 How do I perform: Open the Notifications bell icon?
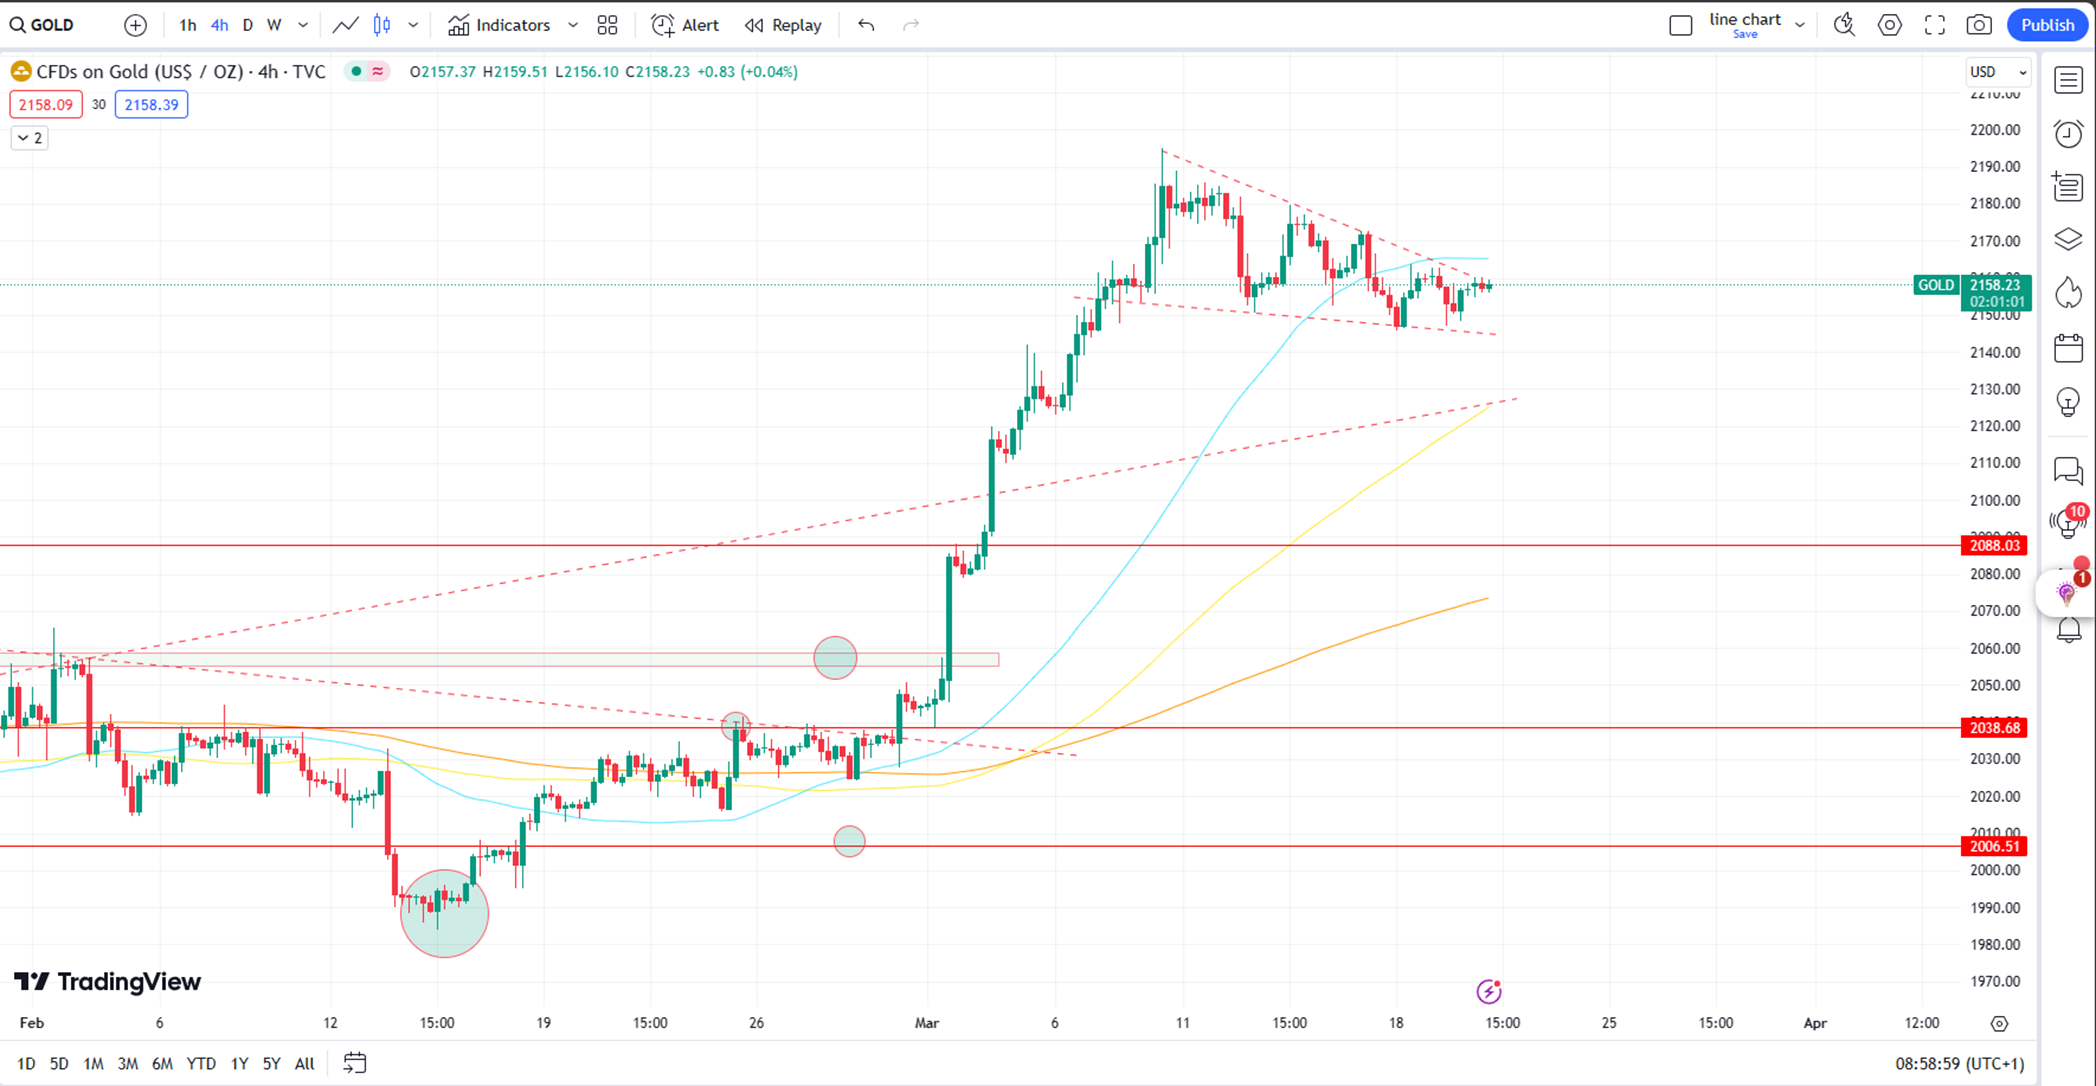(2068, 631)
